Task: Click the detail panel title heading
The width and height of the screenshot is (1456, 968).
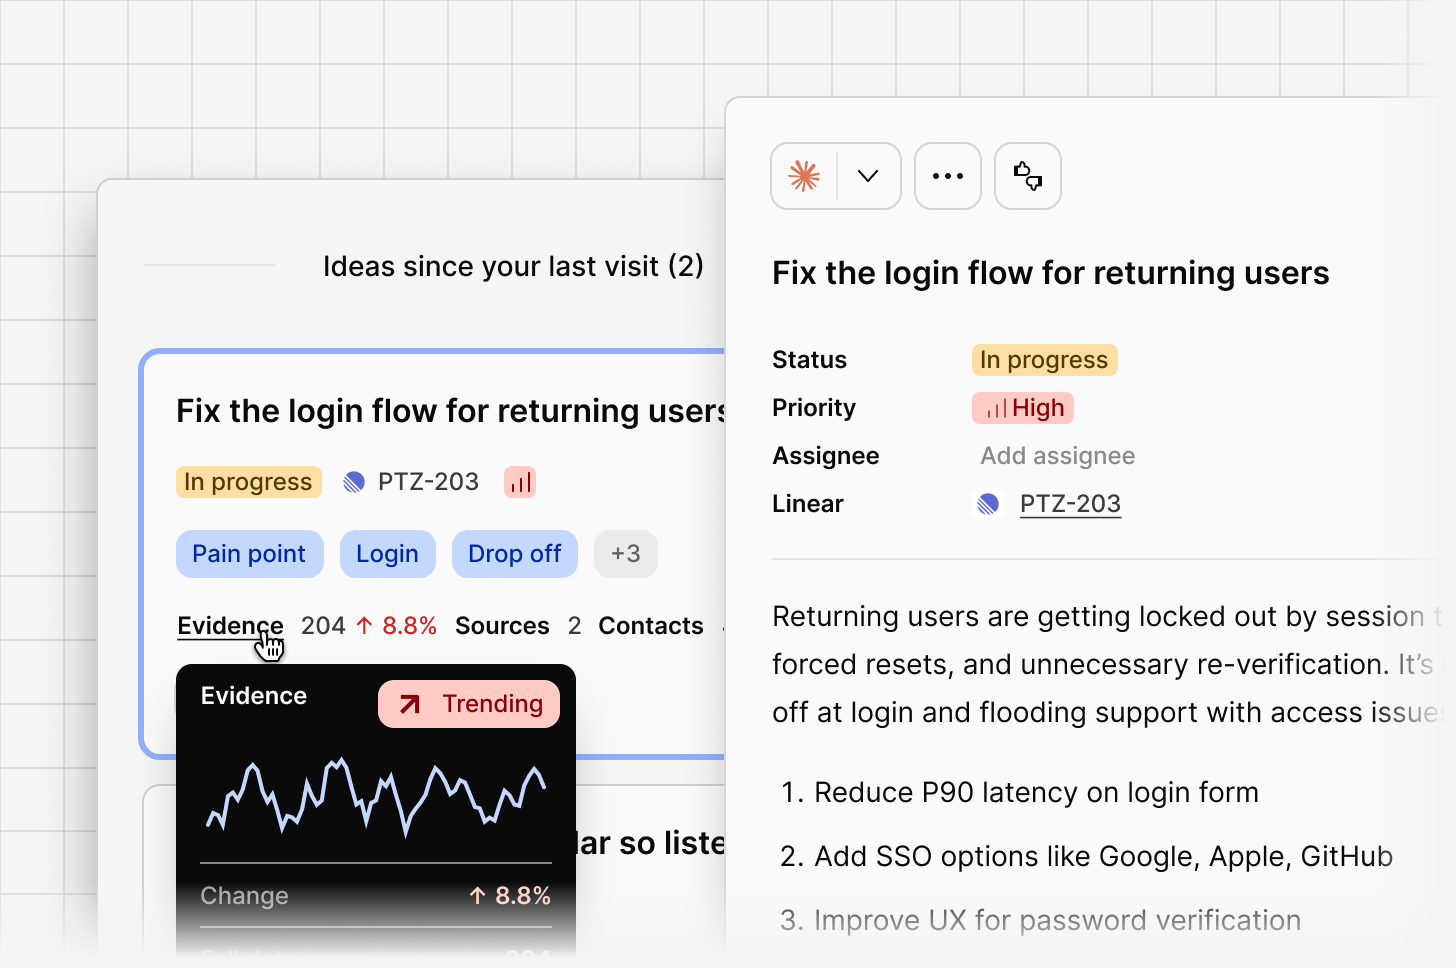Action: click(1050, 273)
